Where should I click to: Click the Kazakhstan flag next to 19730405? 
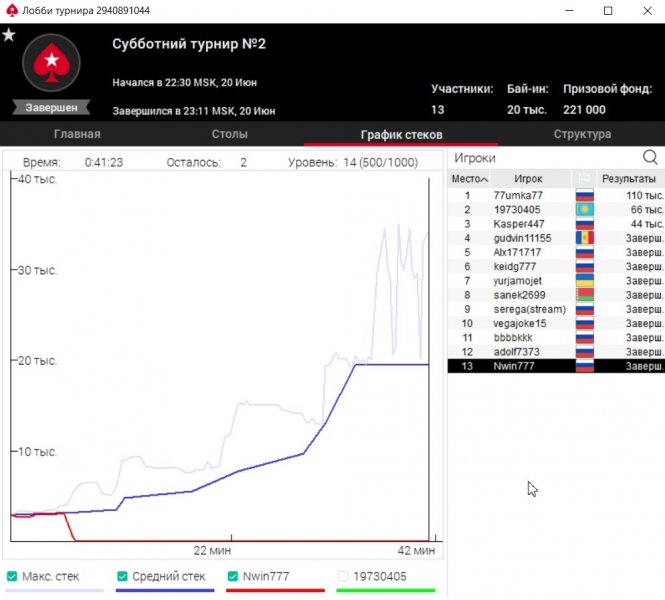point(584,210)
